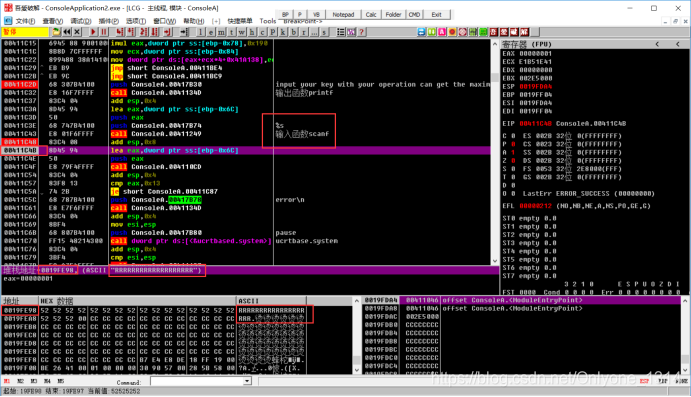The image size is (691, 397).
Task: Click the red question mark help icon
Action: pos(362,32)
